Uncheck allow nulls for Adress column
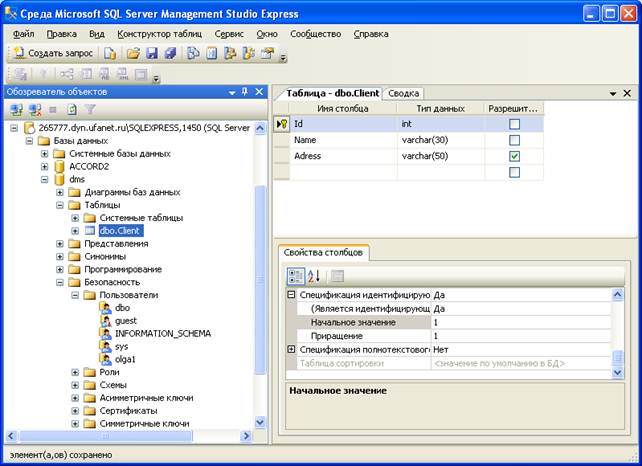Image resolution: width=642 pixels, height=466 pixels. (514, 156)
